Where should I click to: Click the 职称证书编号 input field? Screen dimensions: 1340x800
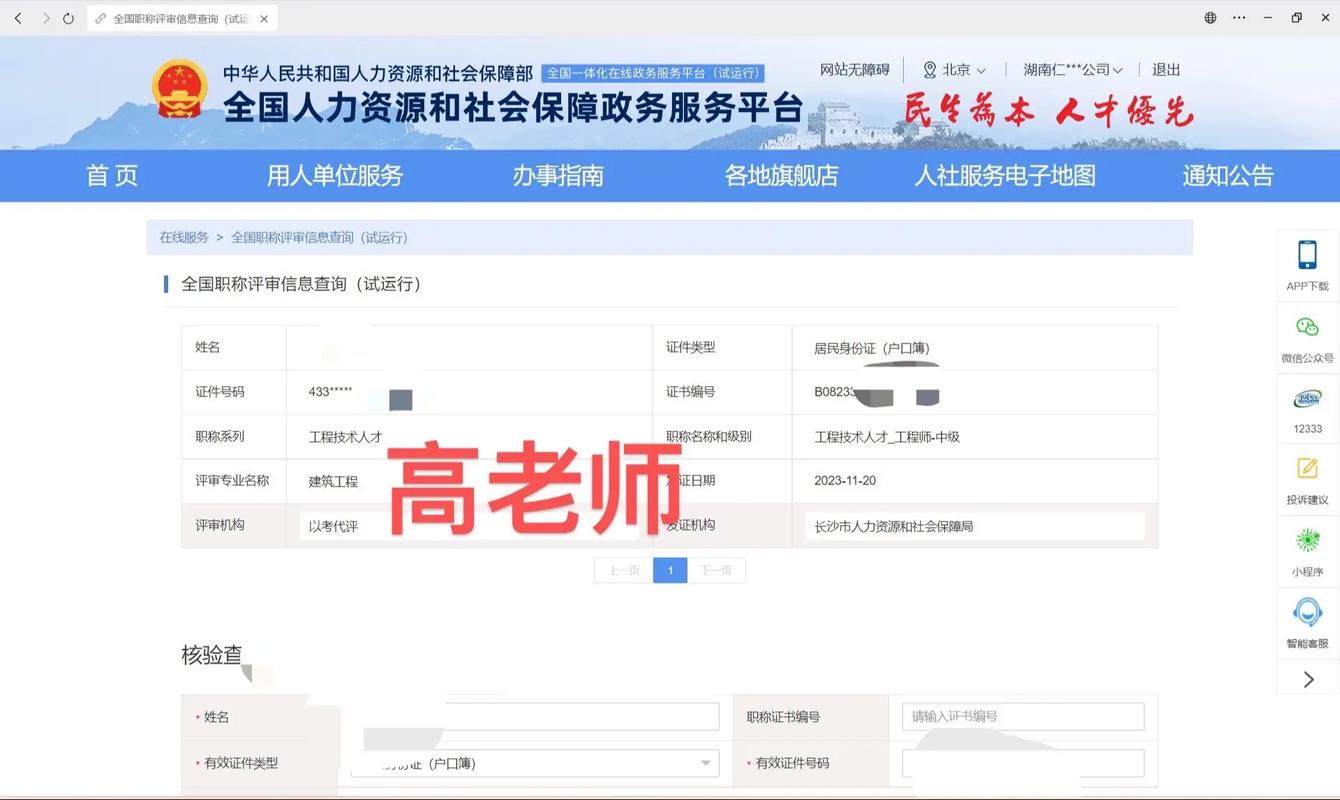(1022, 716)
